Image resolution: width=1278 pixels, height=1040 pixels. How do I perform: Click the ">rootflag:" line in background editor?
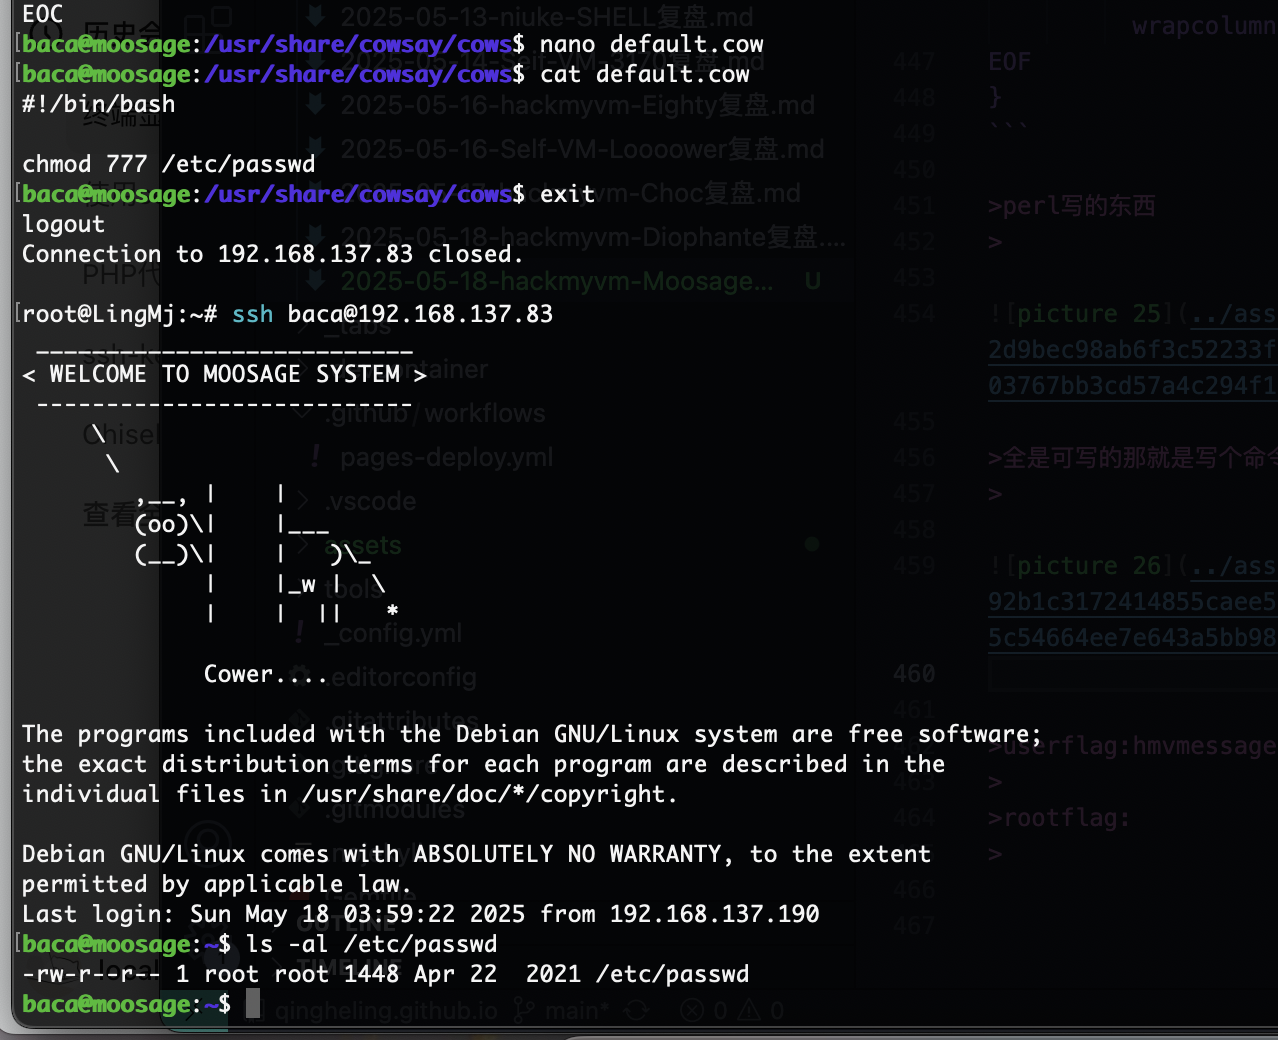click(1059, 818)
